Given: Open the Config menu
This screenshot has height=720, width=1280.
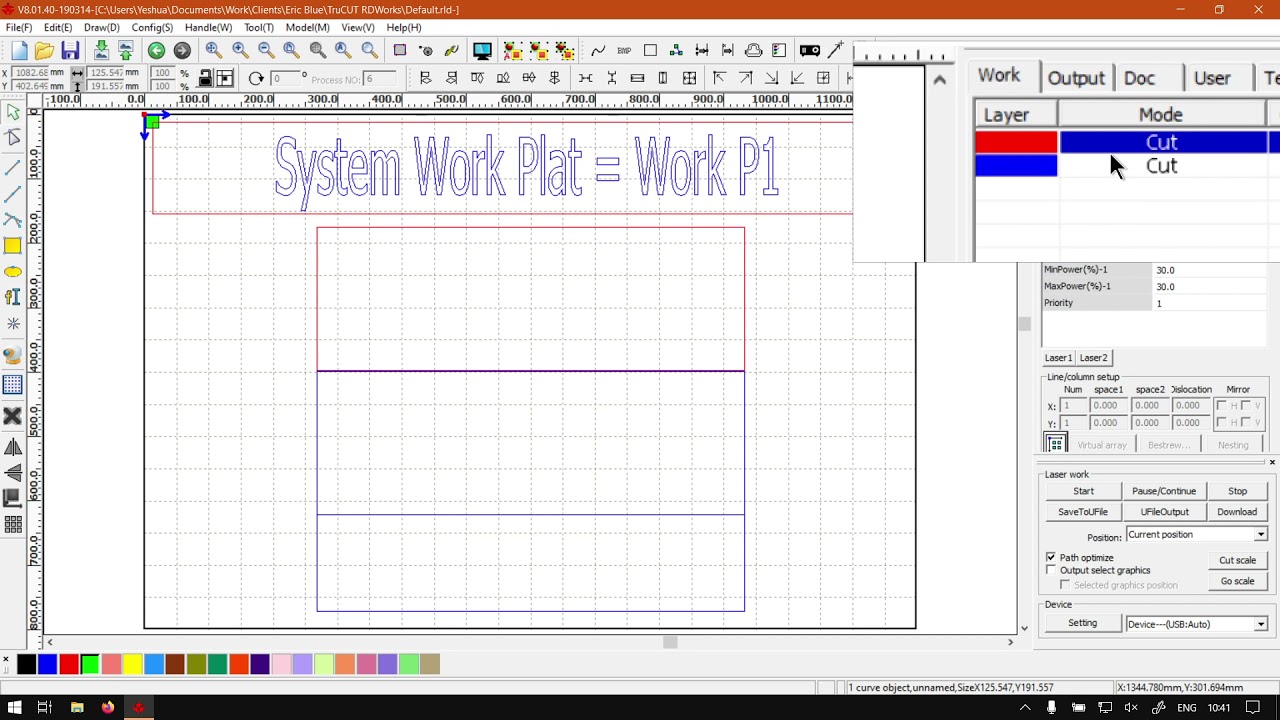Looking at the screenshot, I should 152,28.
